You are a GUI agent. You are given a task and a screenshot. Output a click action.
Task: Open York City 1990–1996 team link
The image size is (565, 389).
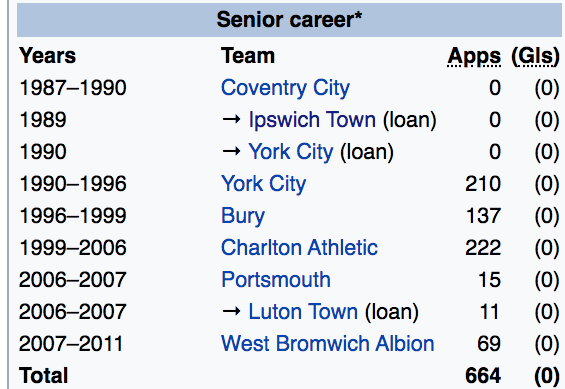click(263, 184)
